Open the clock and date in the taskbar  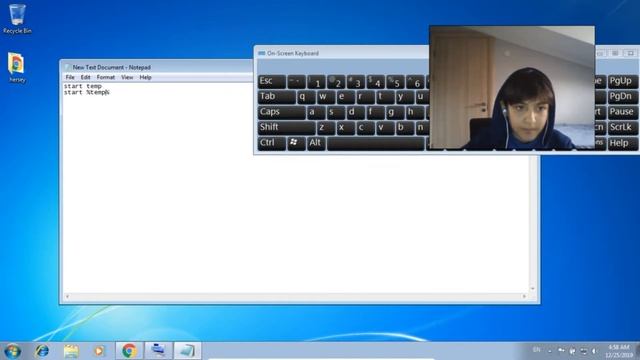(619, 351)
